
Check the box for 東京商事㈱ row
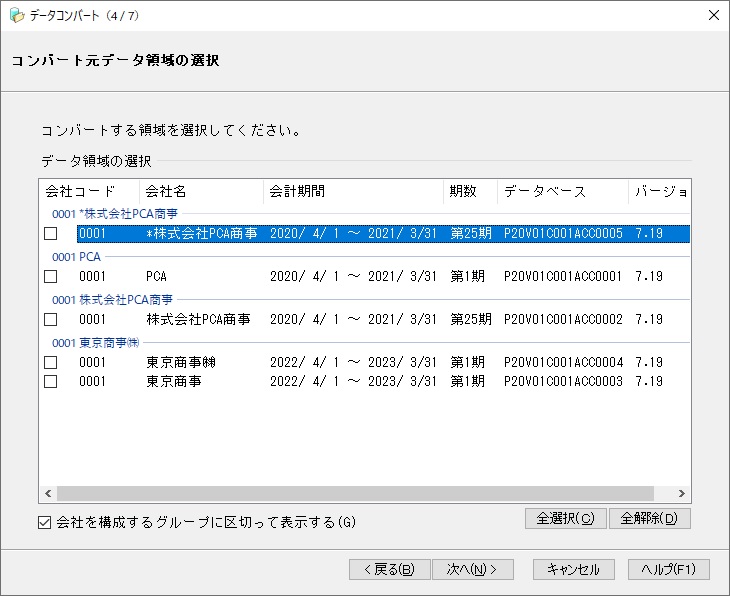pyautogui.click(x=51, y=363)
